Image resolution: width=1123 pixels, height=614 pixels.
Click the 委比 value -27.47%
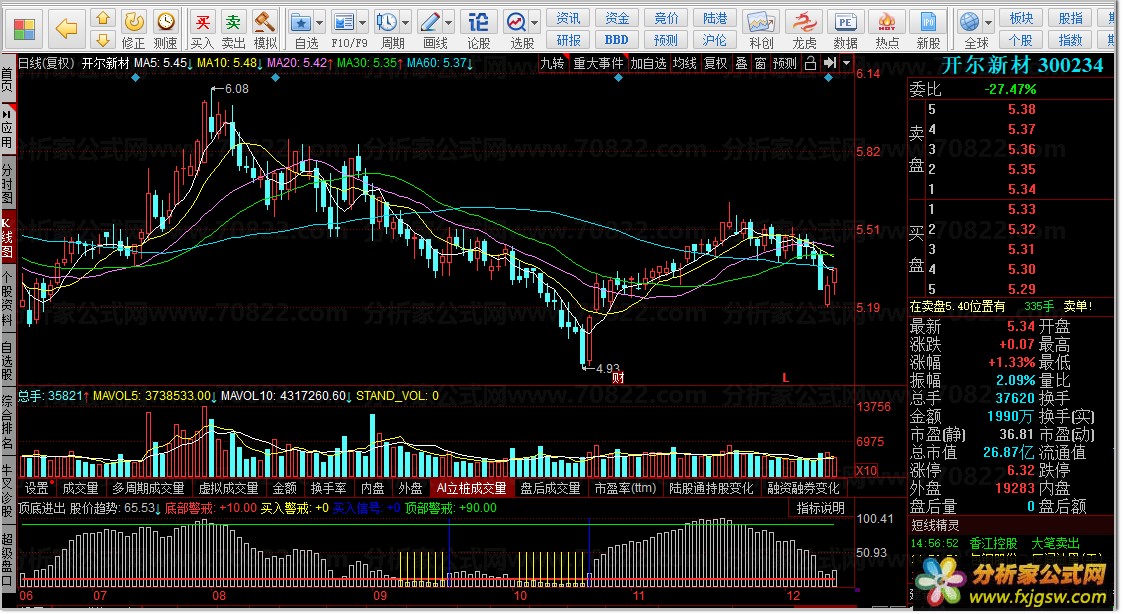coord(1011,90)
